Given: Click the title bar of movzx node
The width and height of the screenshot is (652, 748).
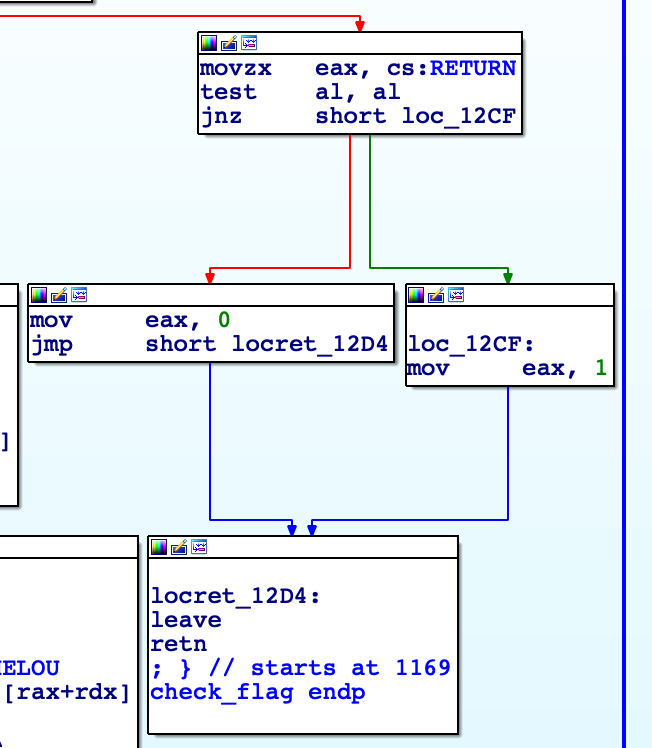Looking at the screenshot, I should click(x=360, y=43).
